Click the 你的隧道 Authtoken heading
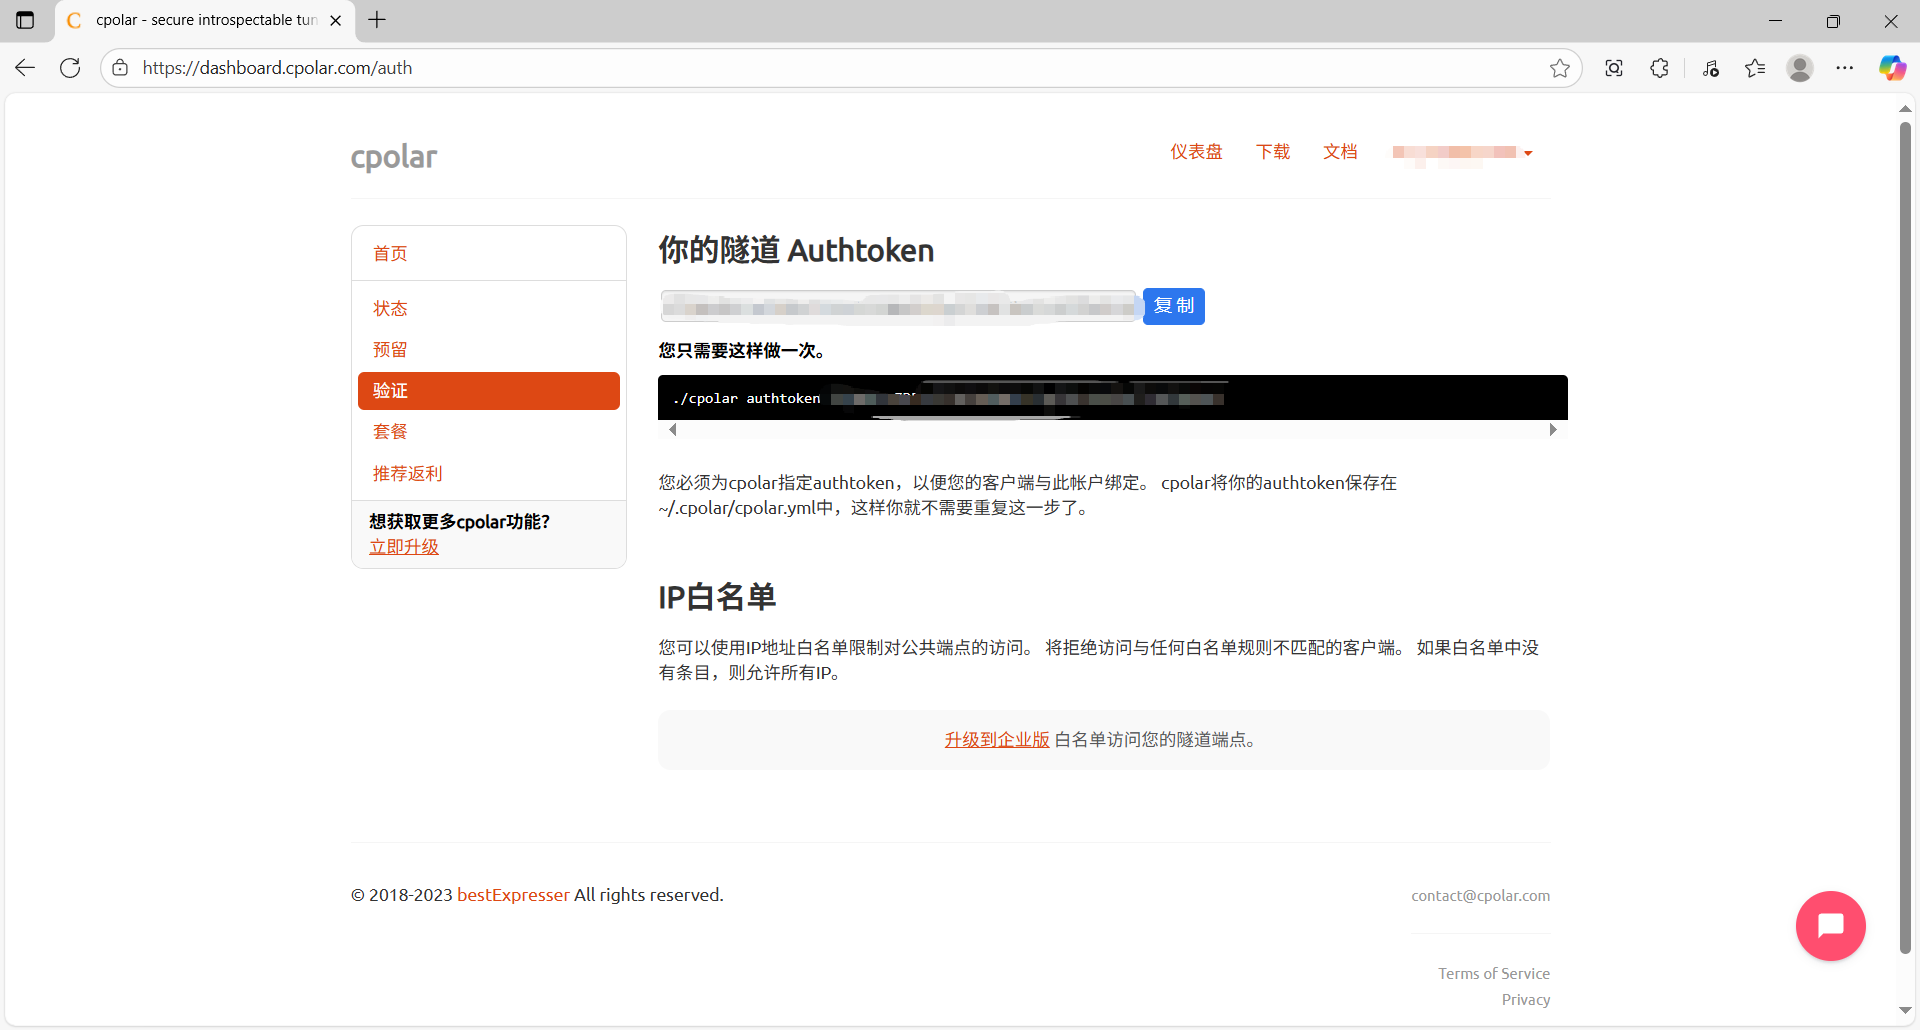 pyautogui.click(x=796, y=250)
